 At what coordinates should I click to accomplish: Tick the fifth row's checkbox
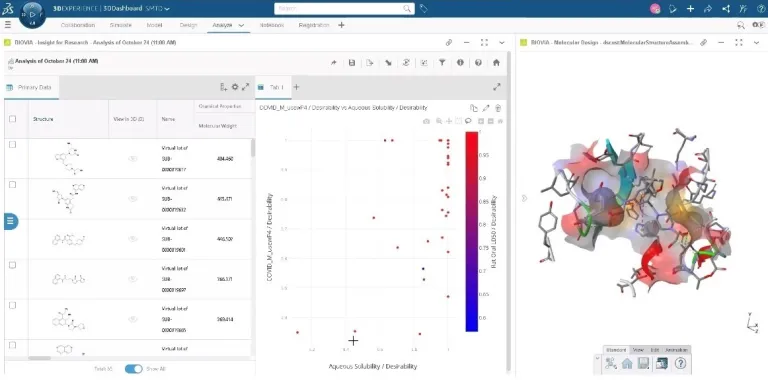point(13,305)
